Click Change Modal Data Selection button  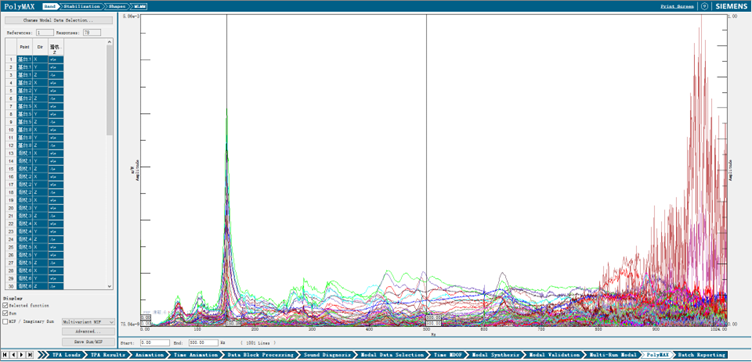pyautogui.click(x=59, y=21)
